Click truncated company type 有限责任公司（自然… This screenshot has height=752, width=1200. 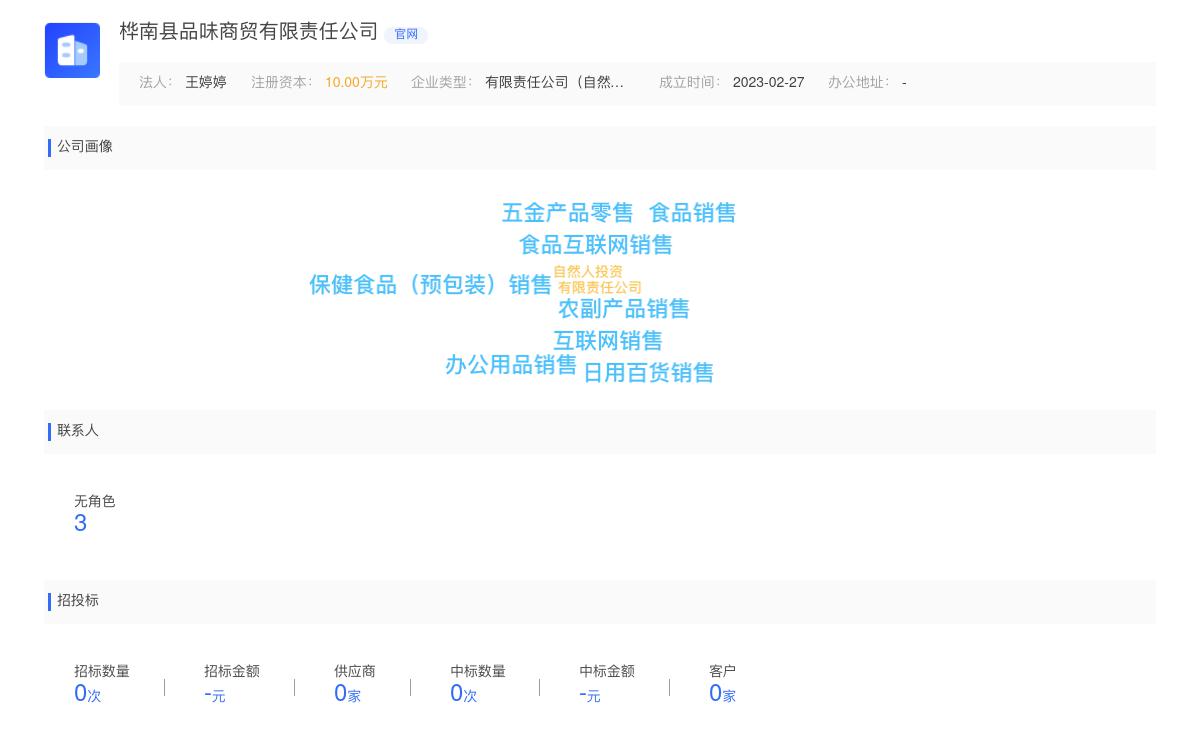tap(555, 83)
